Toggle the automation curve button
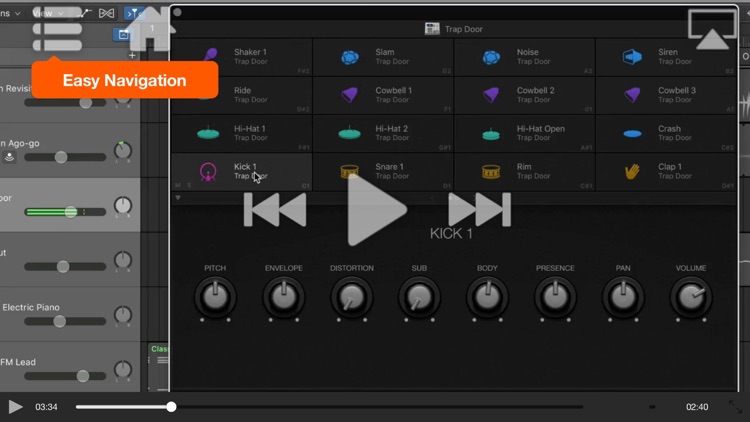 [84, 13]
